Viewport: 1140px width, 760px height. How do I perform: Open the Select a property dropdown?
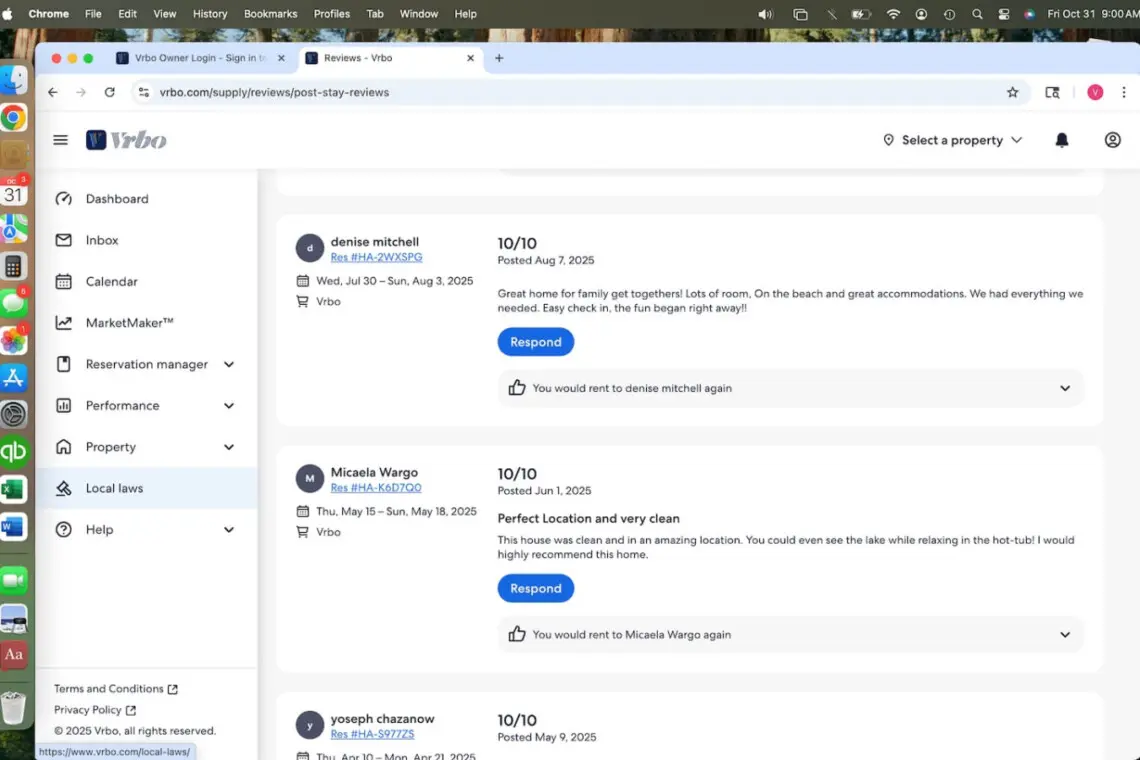[952, 140]
